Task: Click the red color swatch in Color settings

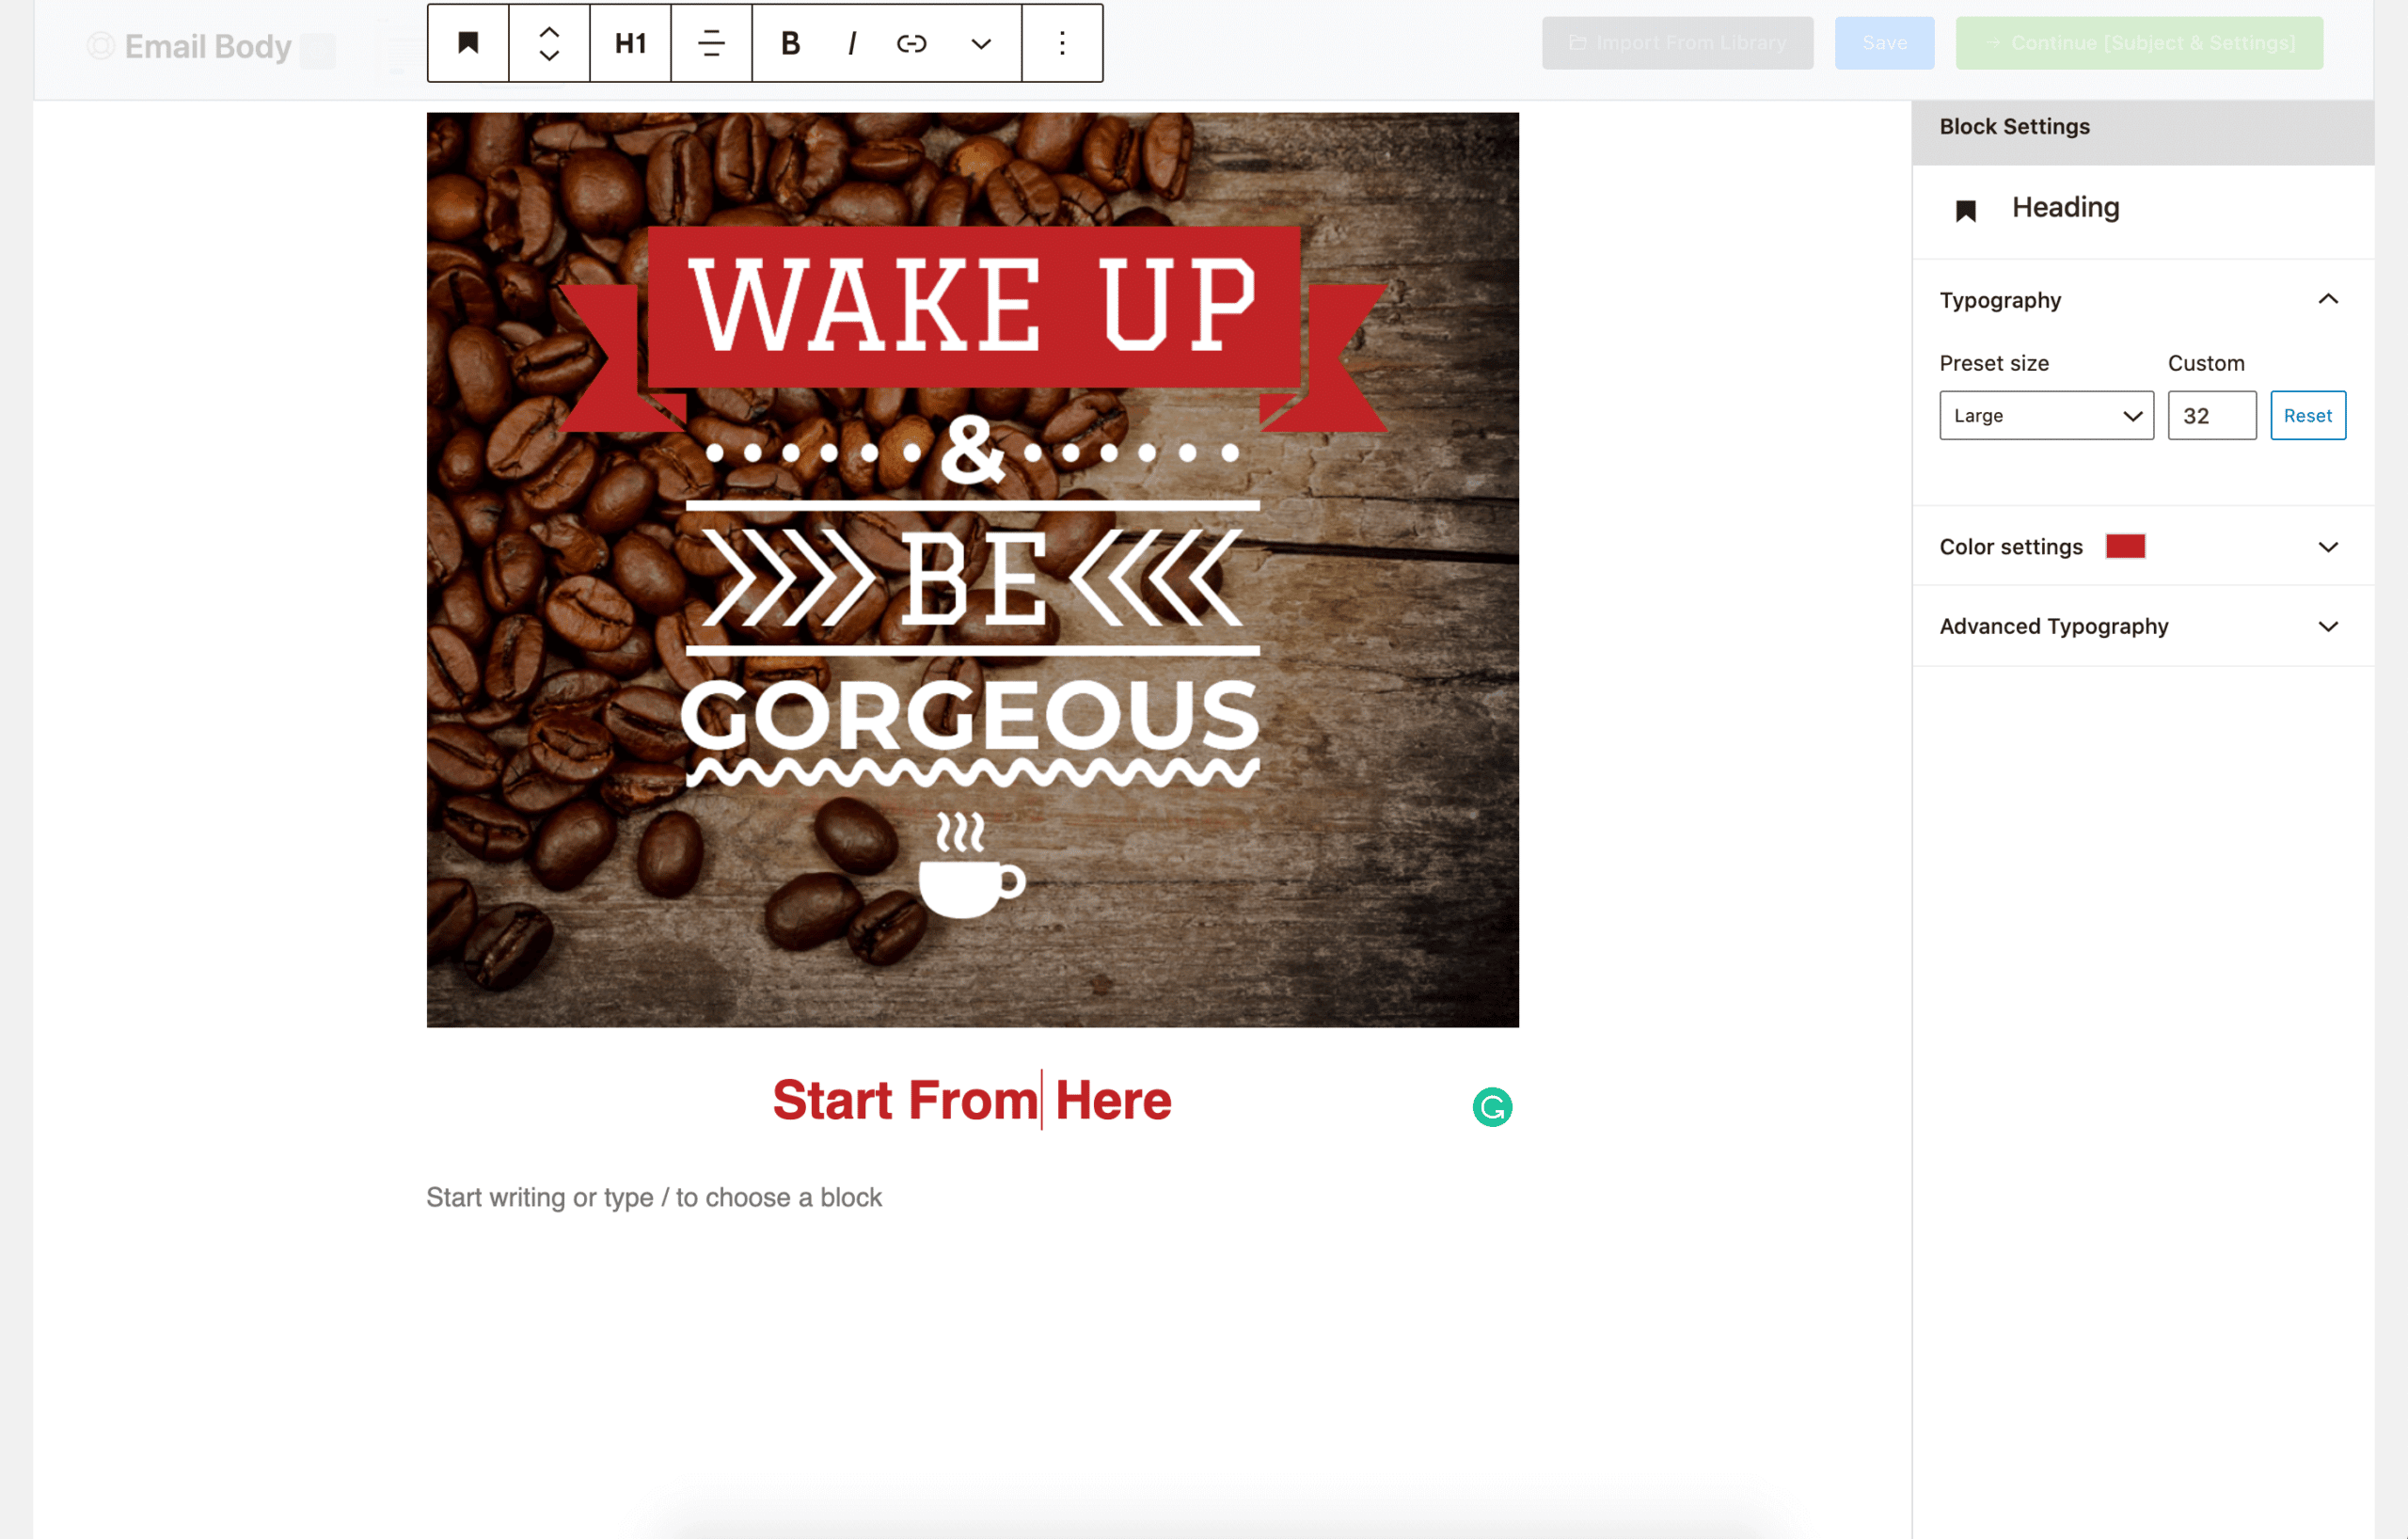Action: [2124, 546]
